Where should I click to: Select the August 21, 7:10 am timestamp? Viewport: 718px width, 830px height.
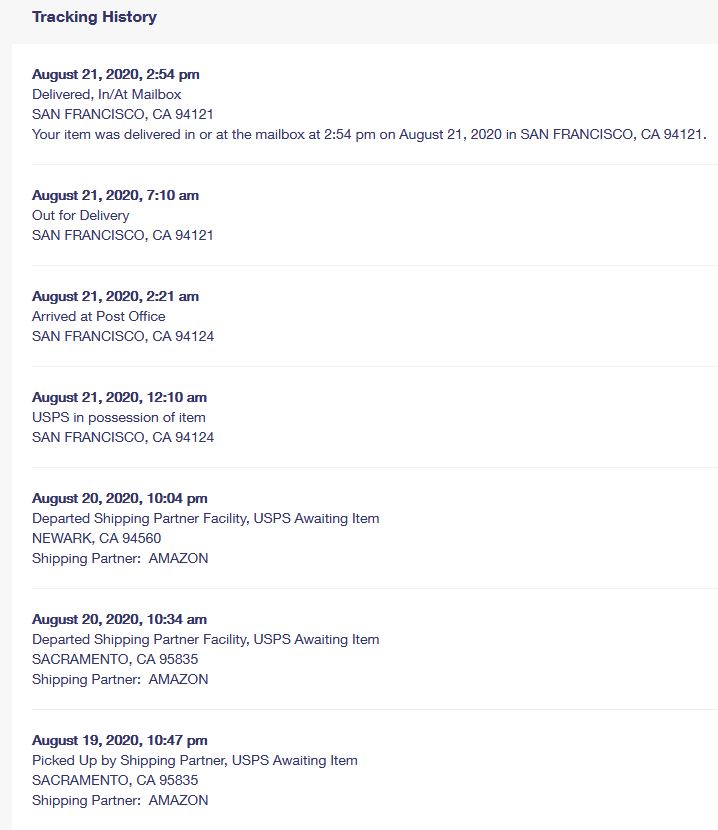pos(115,195)
